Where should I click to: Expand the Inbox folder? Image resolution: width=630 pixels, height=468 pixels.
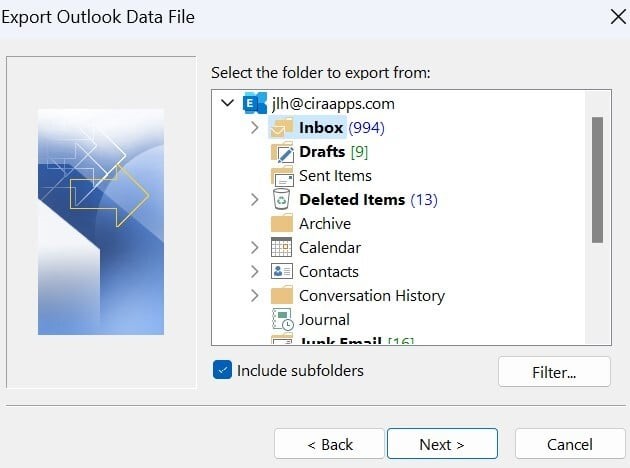coord(254,127)
